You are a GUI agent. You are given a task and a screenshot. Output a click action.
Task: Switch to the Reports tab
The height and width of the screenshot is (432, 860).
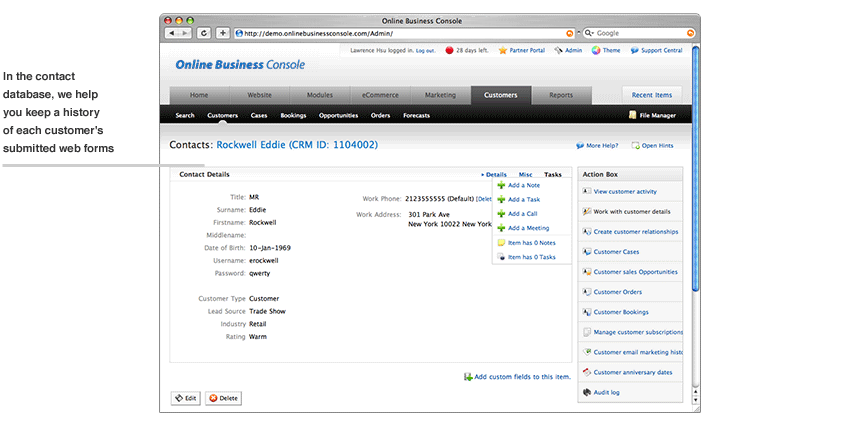click(x=560, y=95)
